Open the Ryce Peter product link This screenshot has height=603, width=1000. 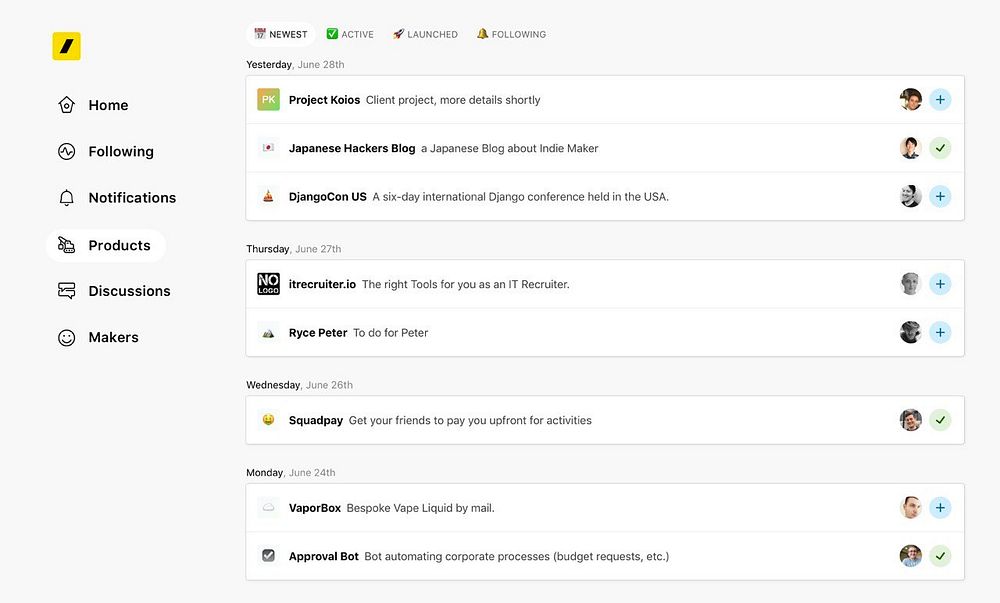click(x=318, y=333)
